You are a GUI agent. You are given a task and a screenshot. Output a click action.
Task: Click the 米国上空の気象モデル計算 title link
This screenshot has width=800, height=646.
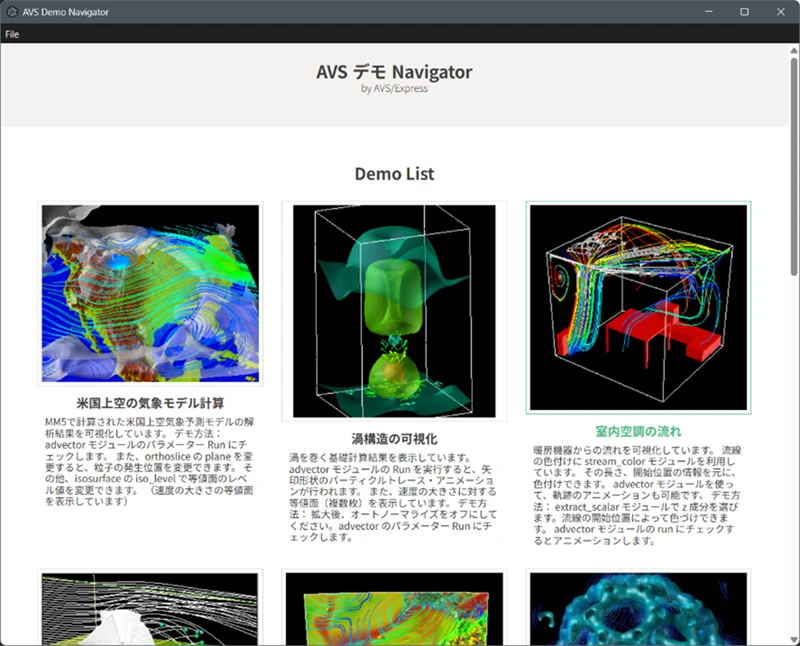click(150, 403)
